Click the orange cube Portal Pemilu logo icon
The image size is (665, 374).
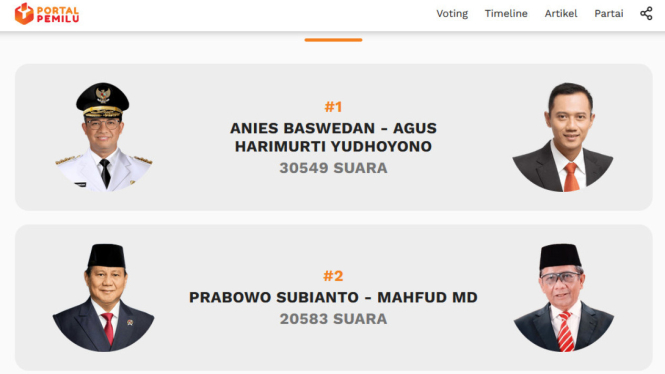24,14
